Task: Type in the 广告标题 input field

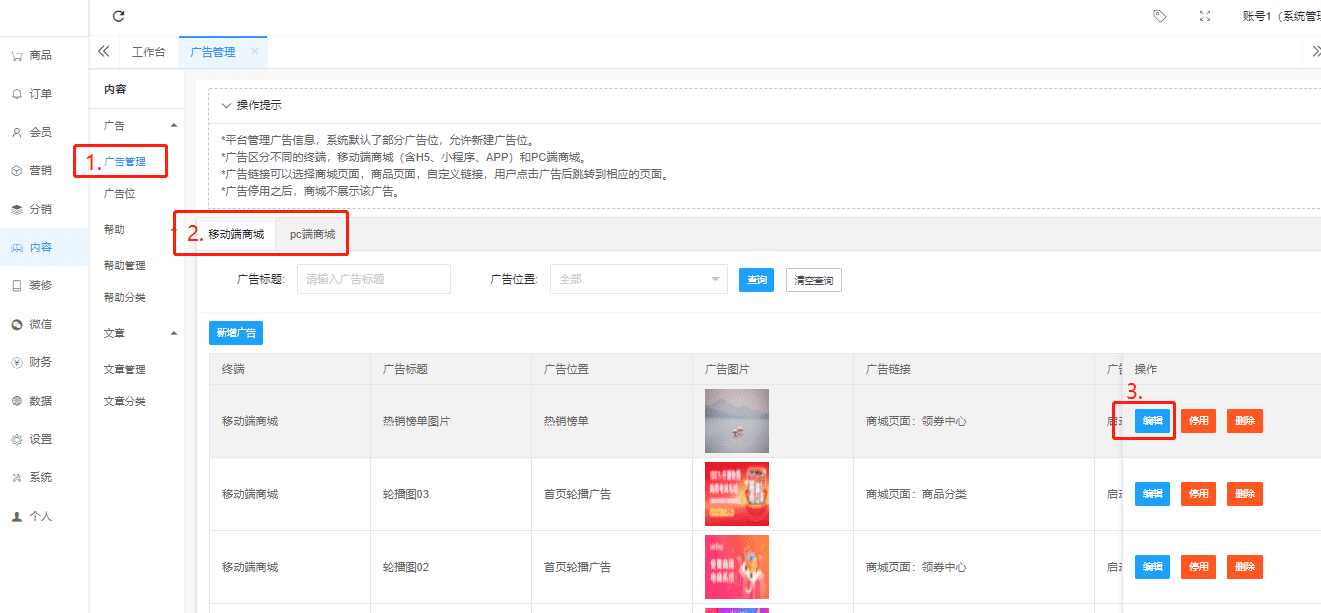Action: (373, 280)
